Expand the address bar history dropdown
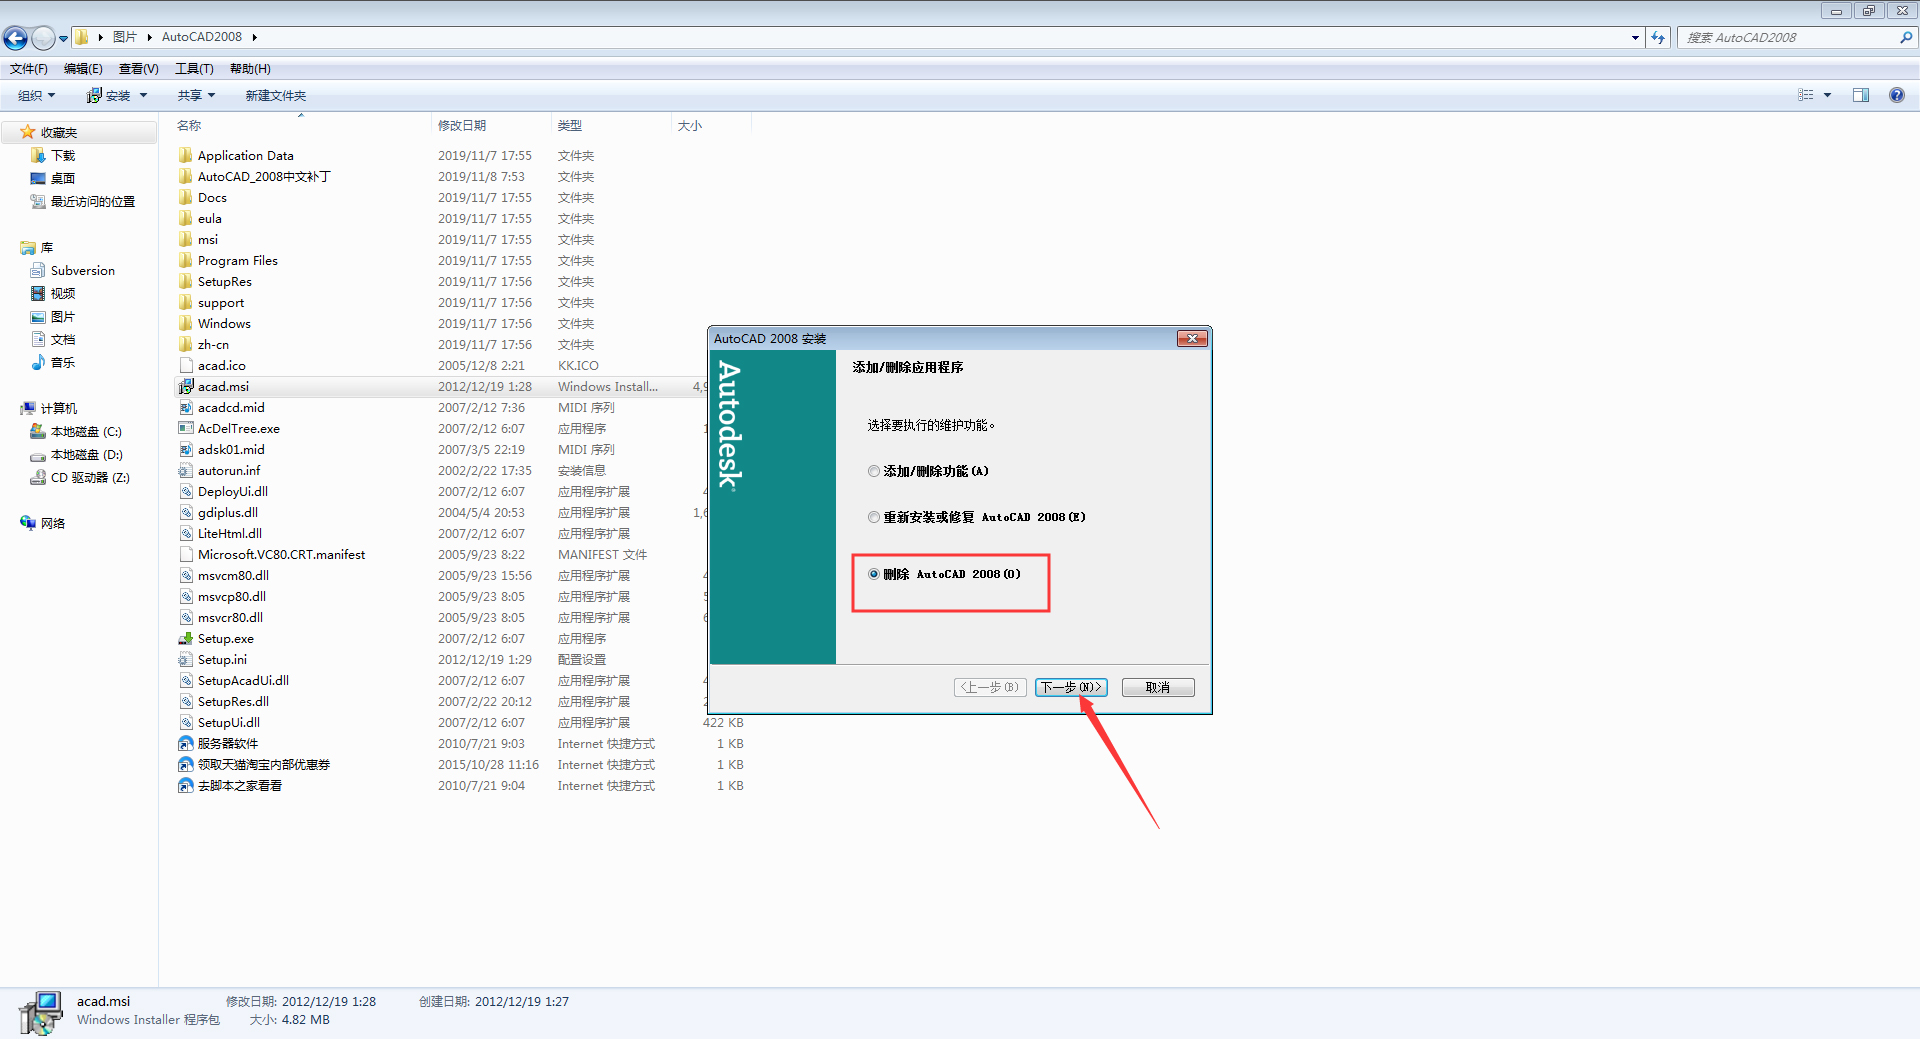This screenshot has height=1039, width=1920. (x=1636, y=37)
